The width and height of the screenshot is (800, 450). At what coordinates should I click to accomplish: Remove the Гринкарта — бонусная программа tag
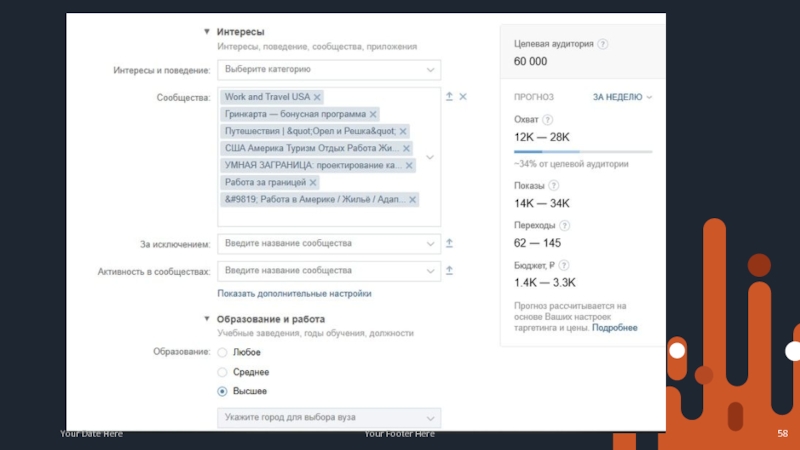click(x=373, y=114)
